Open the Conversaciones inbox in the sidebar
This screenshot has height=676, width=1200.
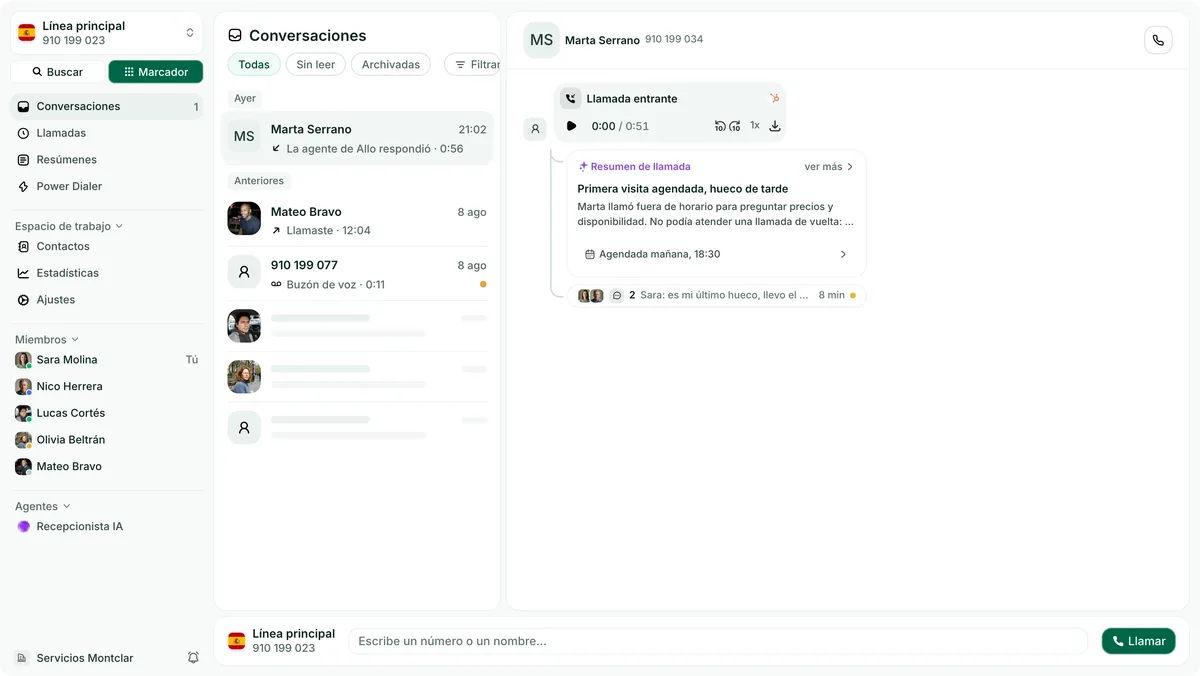coord(106,106)
